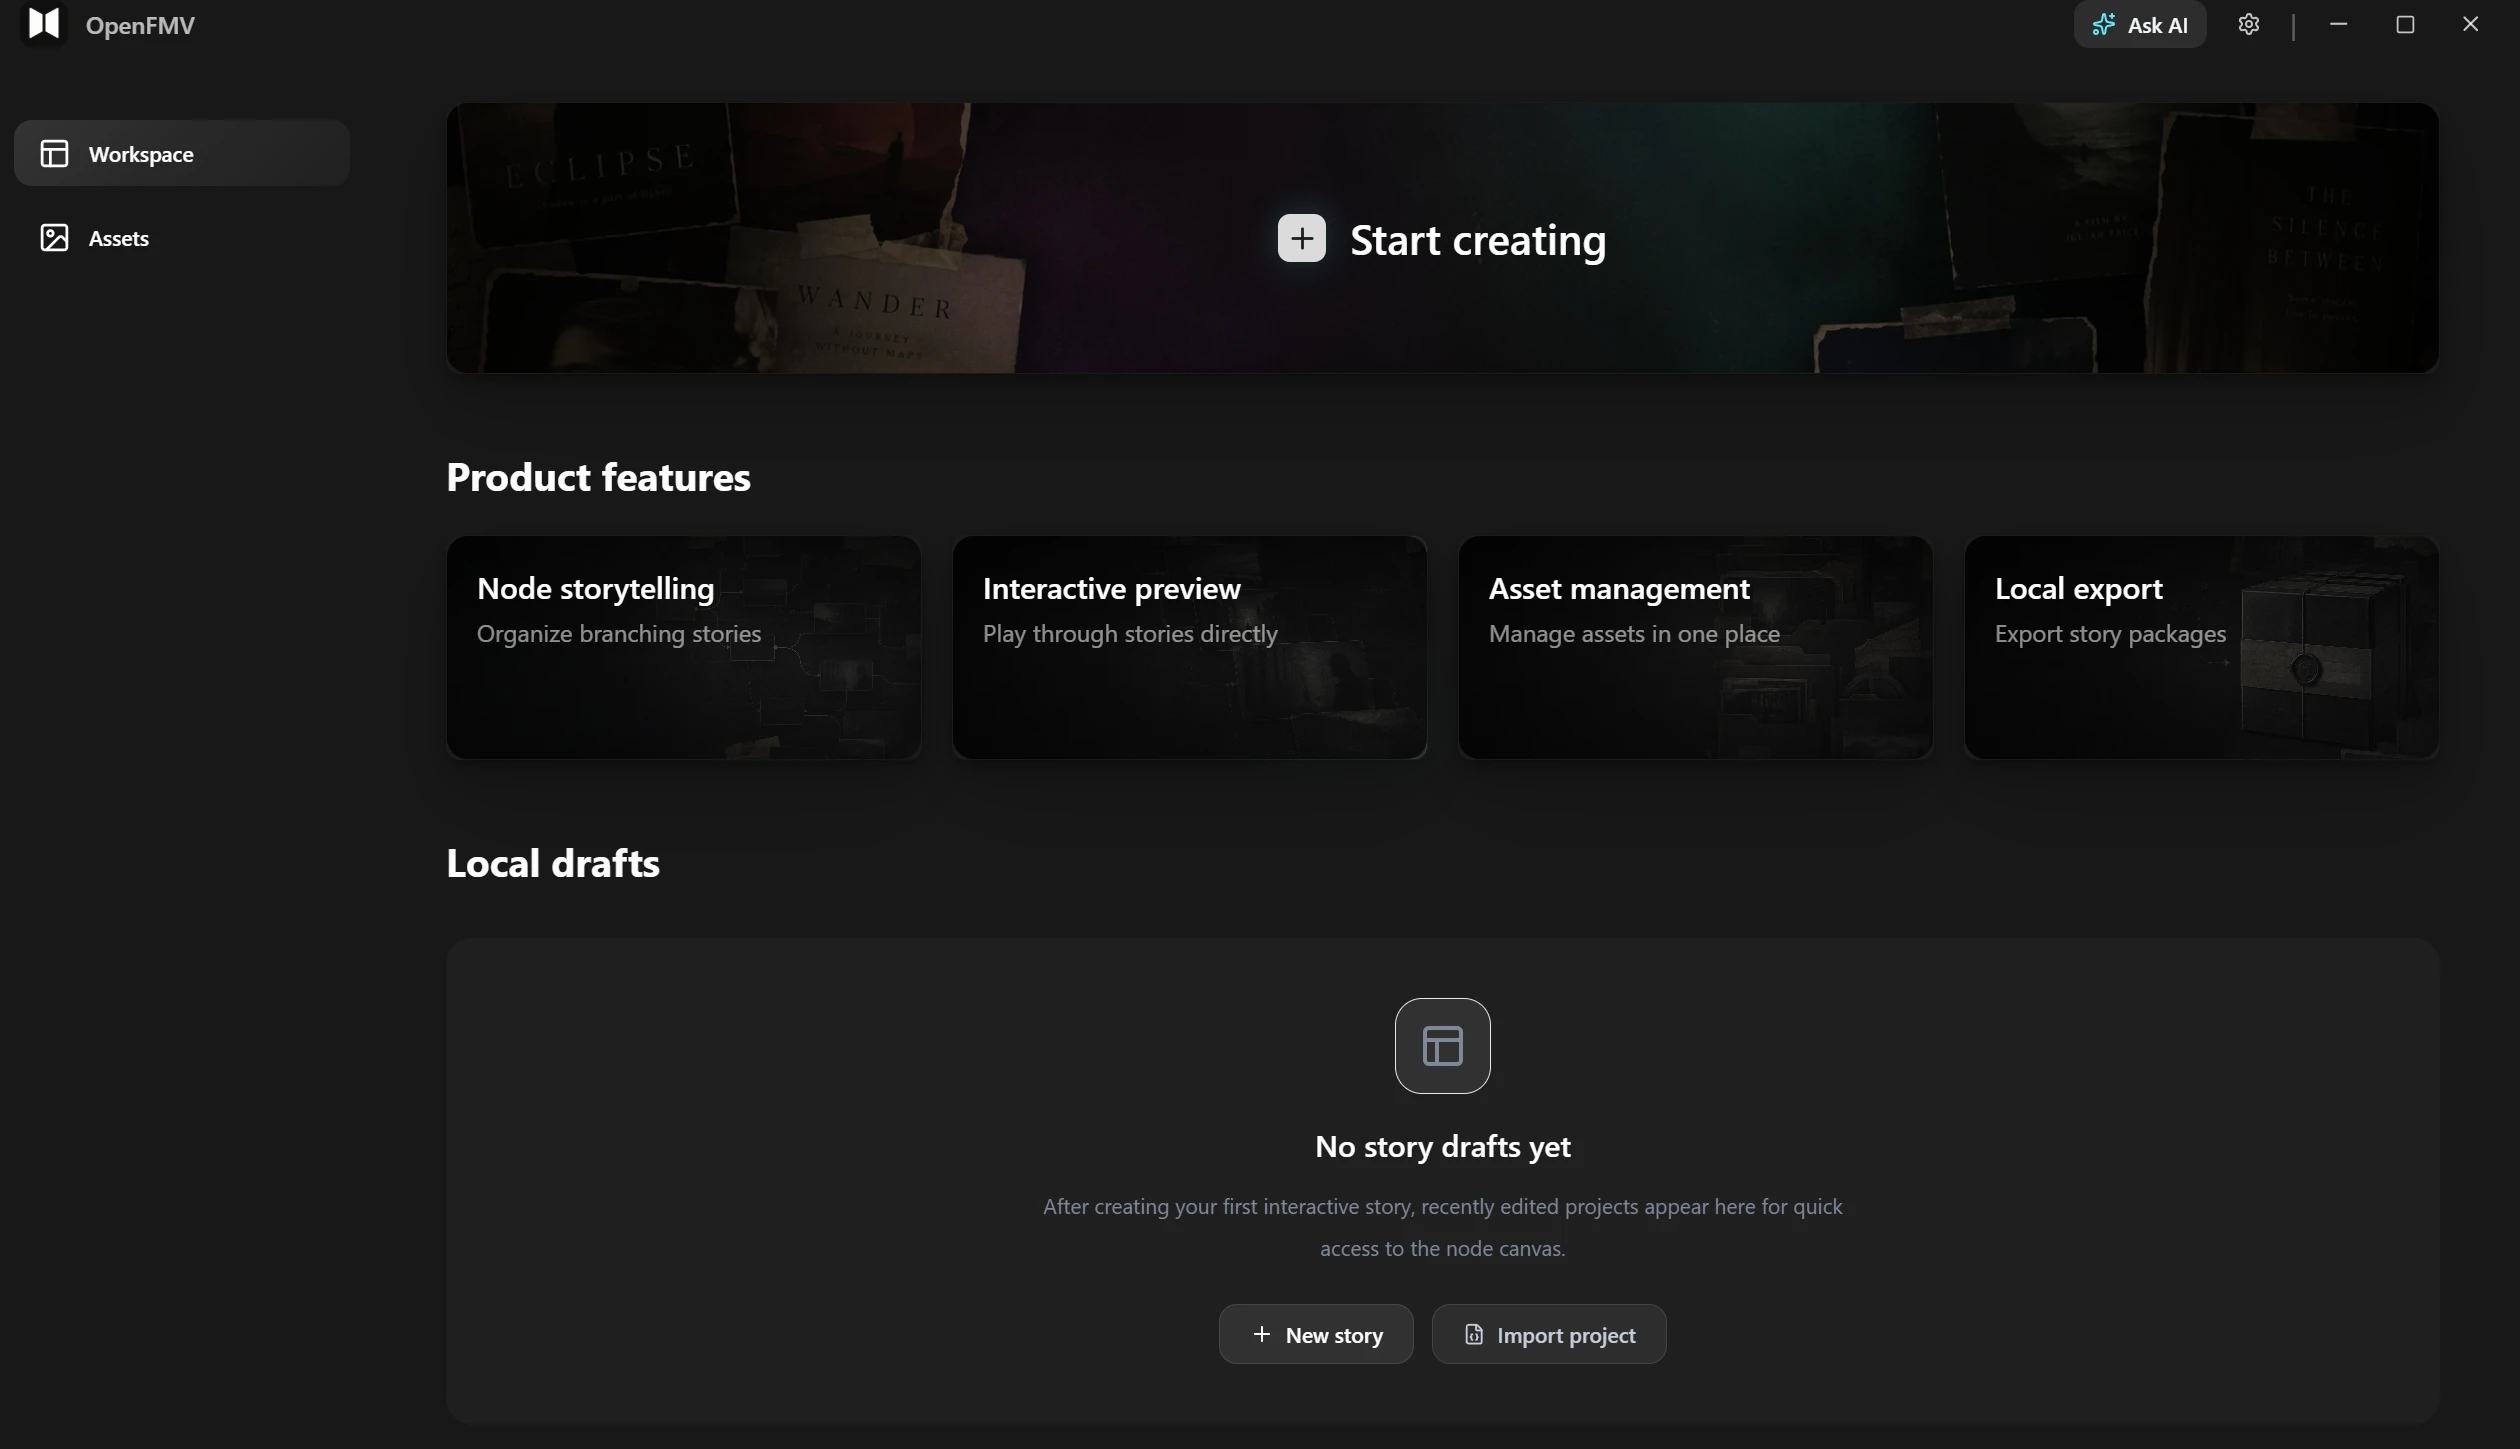Click the OpenFMV logo icon
This screenshot has height=1449, width=2520.
pyautogui.click(x=44, y=23)
